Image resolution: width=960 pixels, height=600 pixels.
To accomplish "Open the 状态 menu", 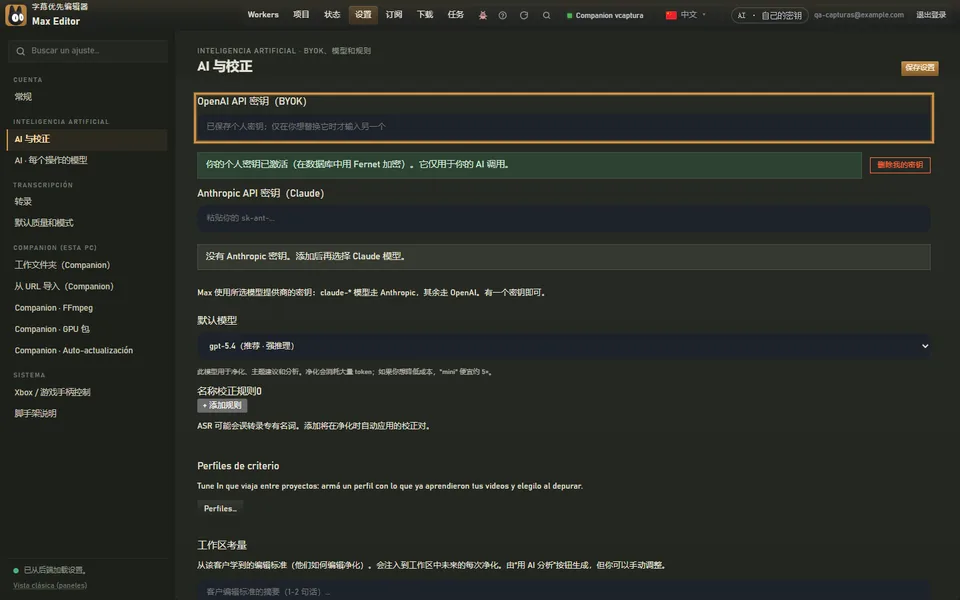I will click(332, 15).
